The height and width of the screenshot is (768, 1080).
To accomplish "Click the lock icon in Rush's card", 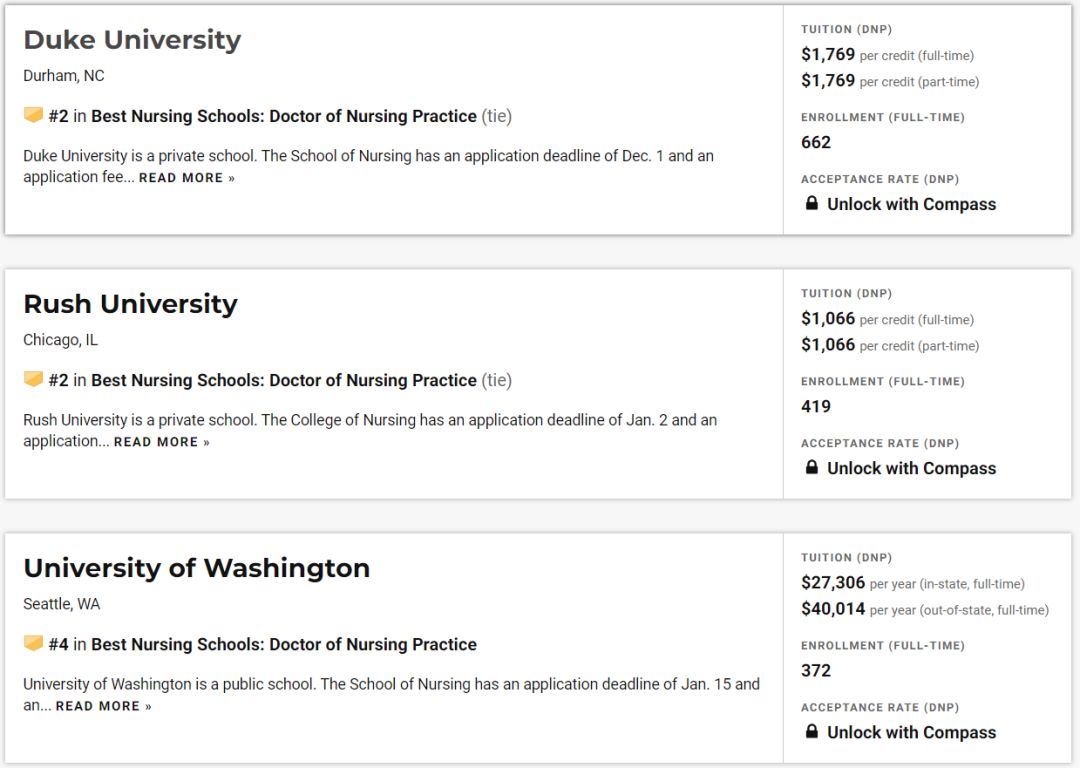I will 812,467.
